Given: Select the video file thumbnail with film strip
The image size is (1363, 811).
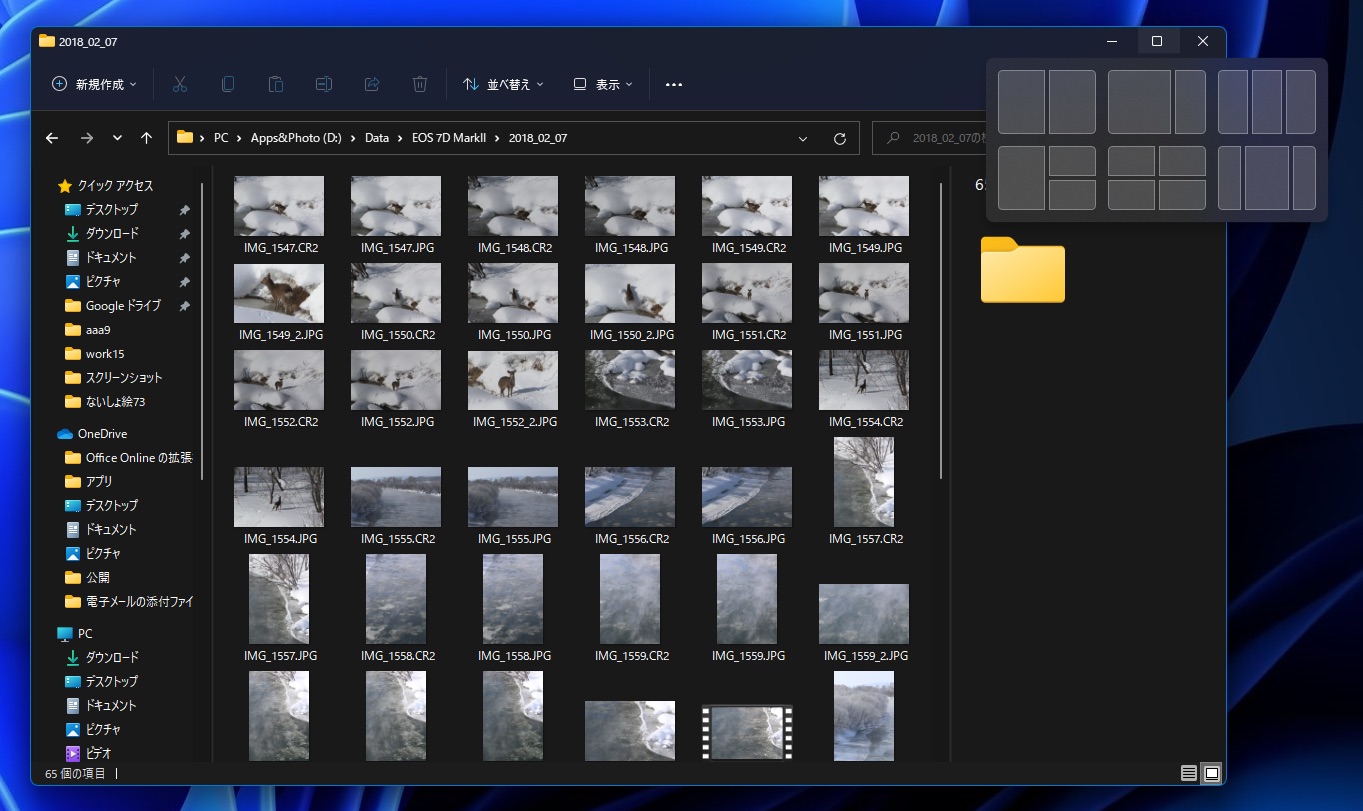Looking at the screenshot, I should tap(747, 731).
